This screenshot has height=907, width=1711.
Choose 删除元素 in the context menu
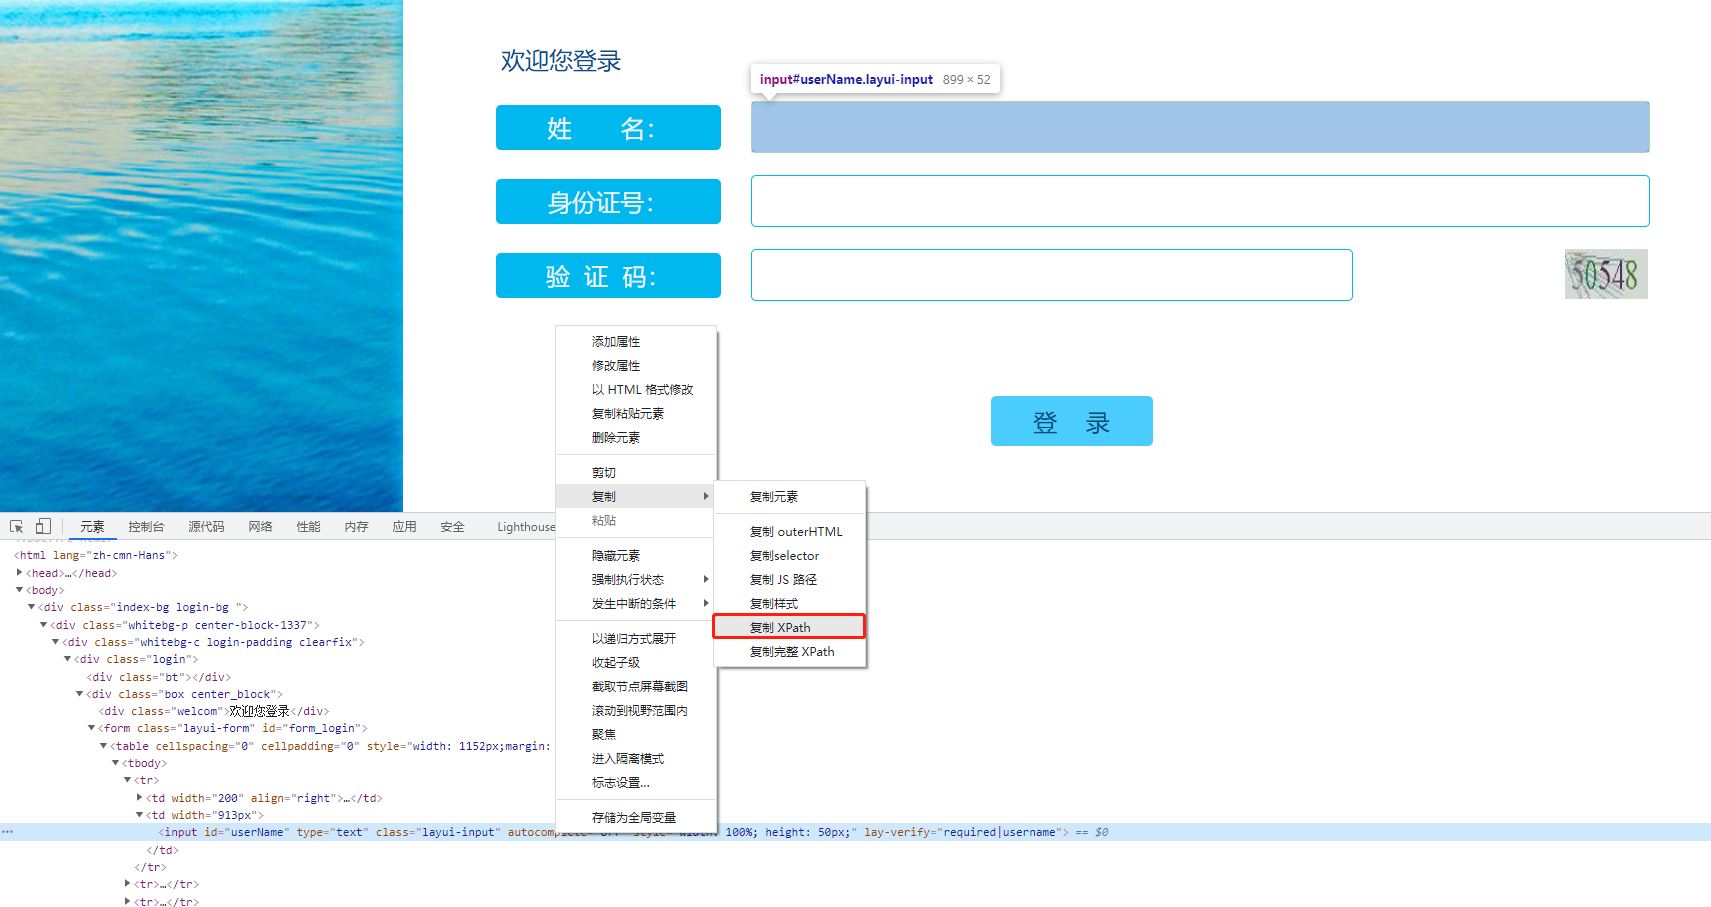(x=616, y=437)
